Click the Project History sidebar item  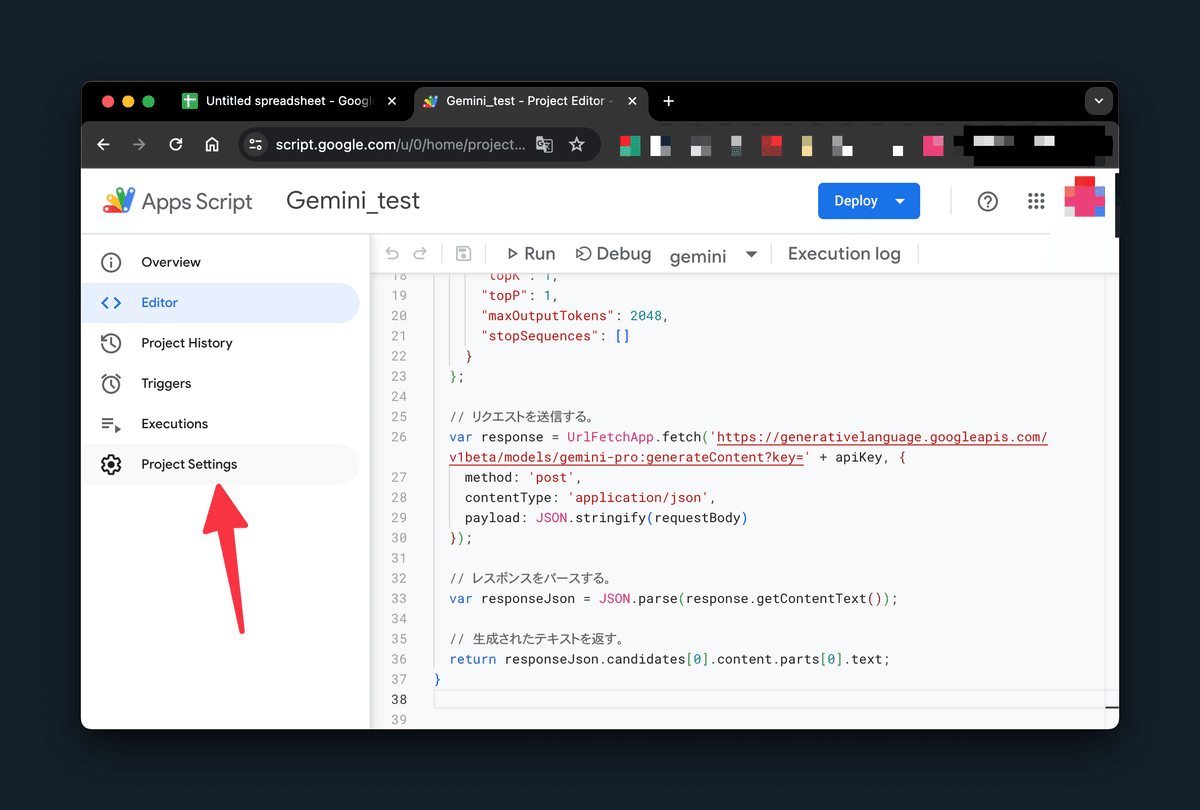[x=220, y=343]
